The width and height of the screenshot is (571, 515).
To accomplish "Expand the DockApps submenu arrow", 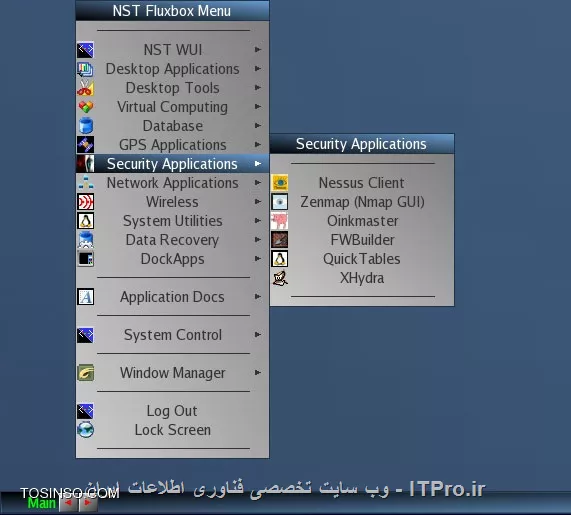I will pos(258,259).
